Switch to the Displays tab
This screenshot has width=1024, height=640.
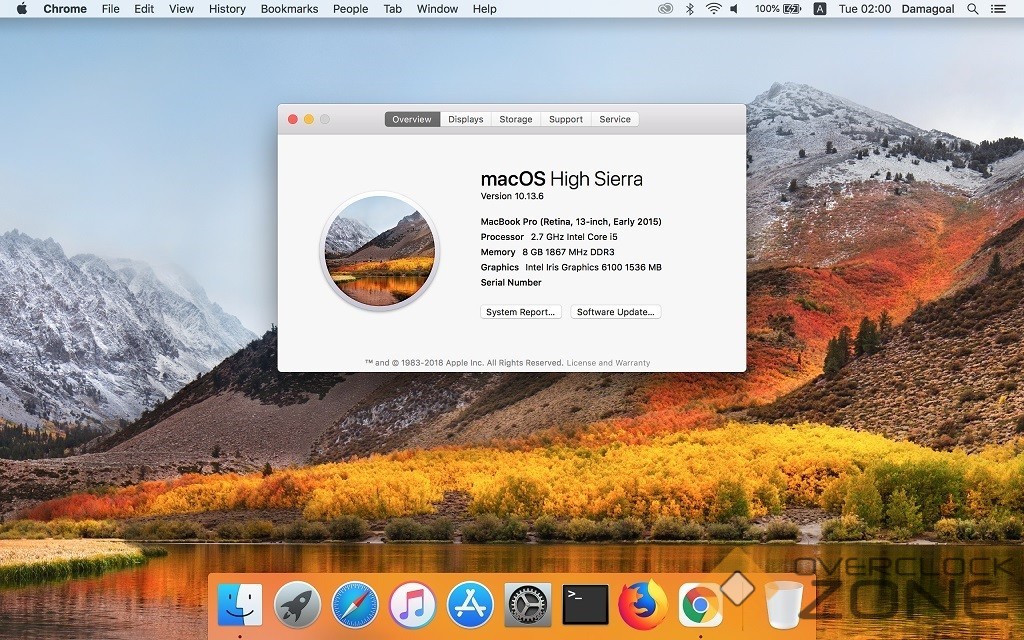pyautogui.click(x=465, y=119)
